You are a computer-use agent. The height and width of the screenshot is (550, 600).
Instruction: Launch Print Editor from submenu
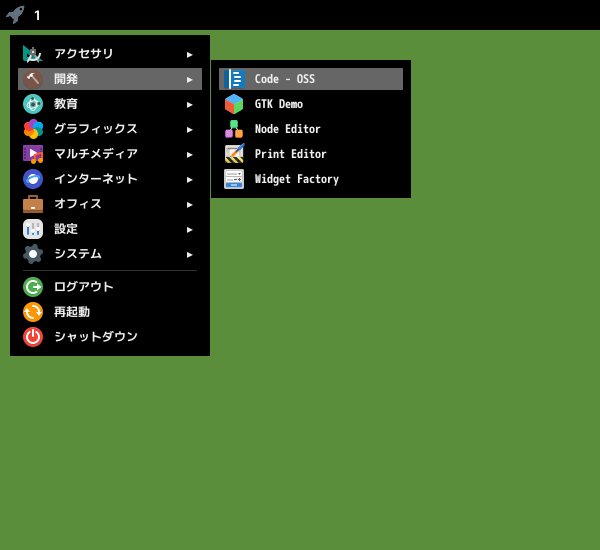[311, 154]
